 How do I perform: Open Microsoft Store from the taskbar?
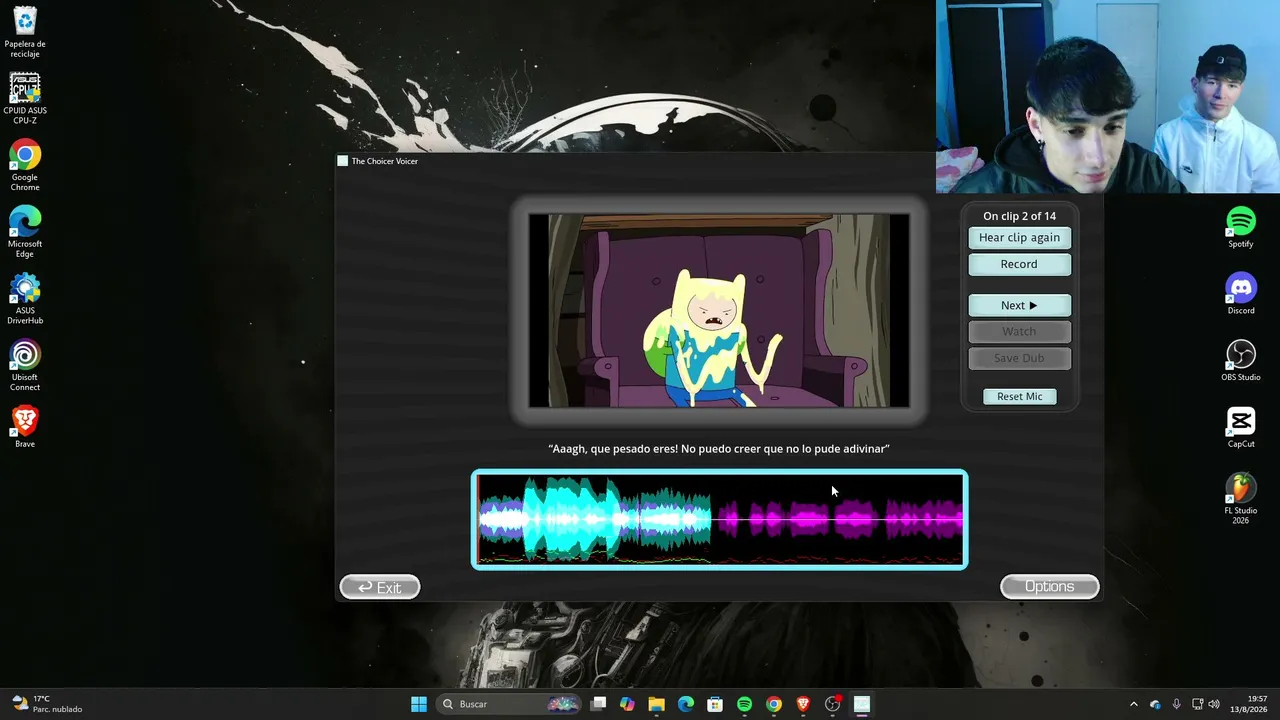pos(715,704)
